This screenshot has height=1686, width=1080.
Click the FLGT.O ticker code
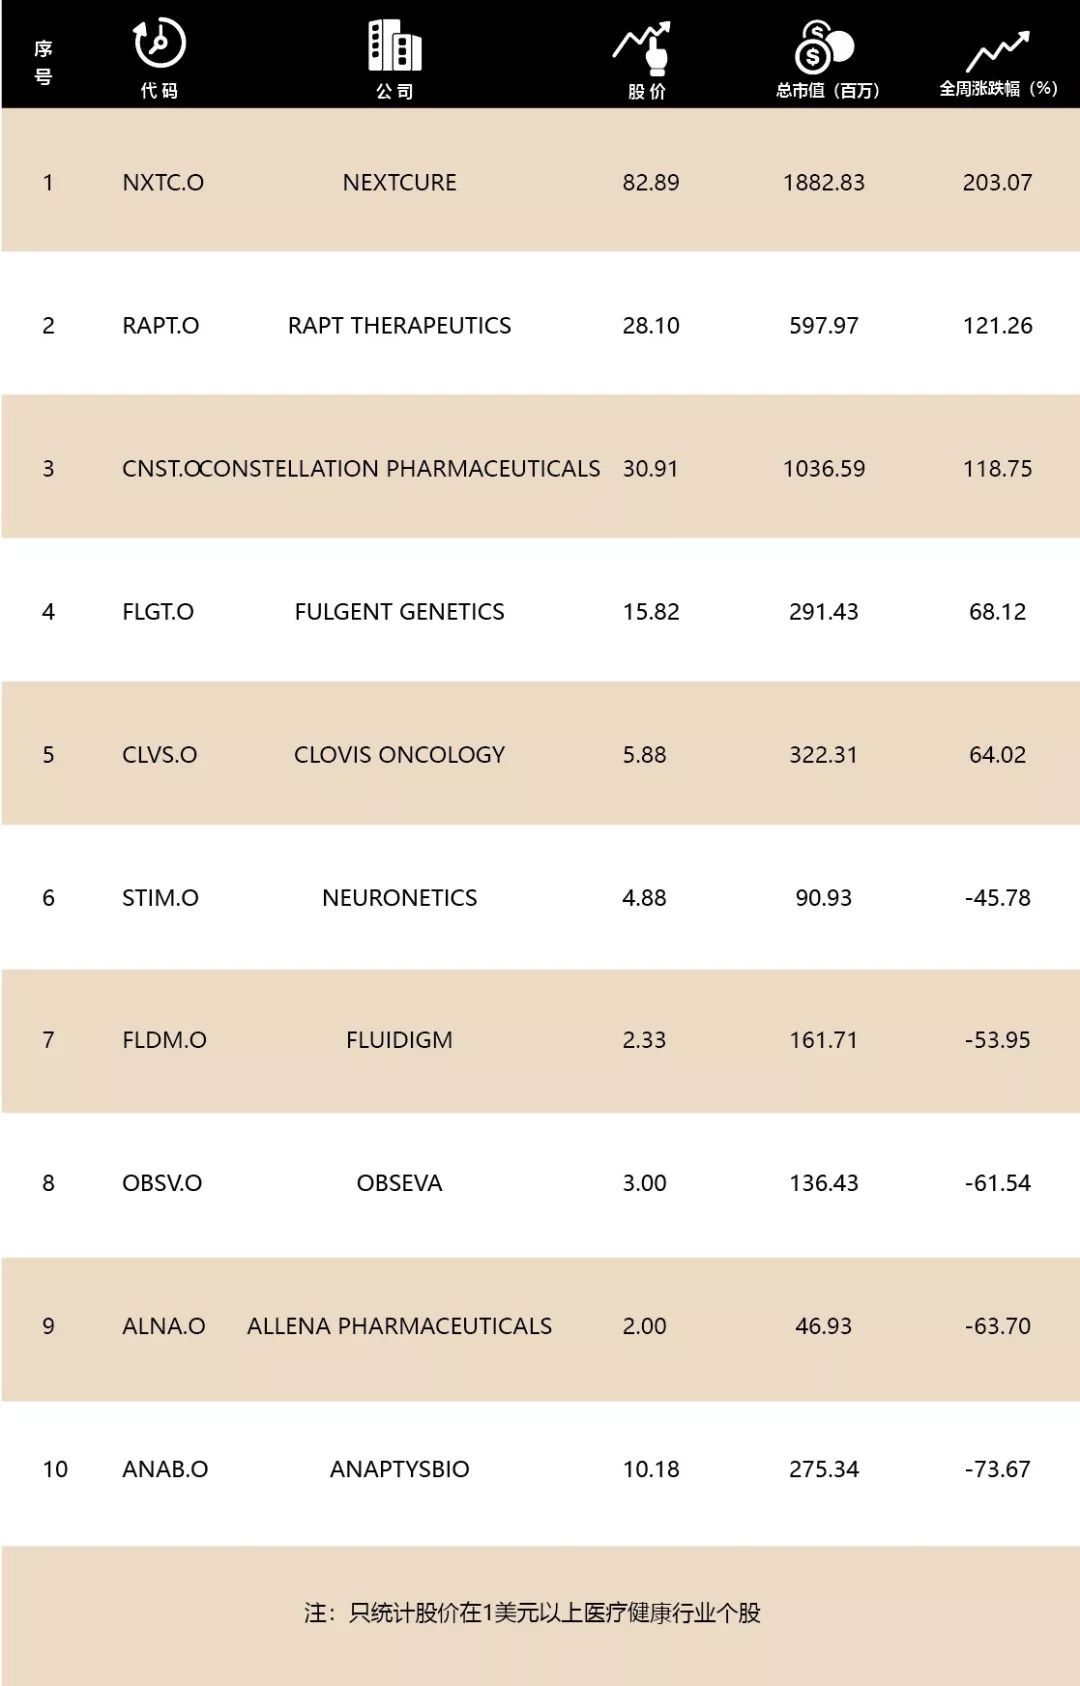pyautogui.click(x=158, y=611)
